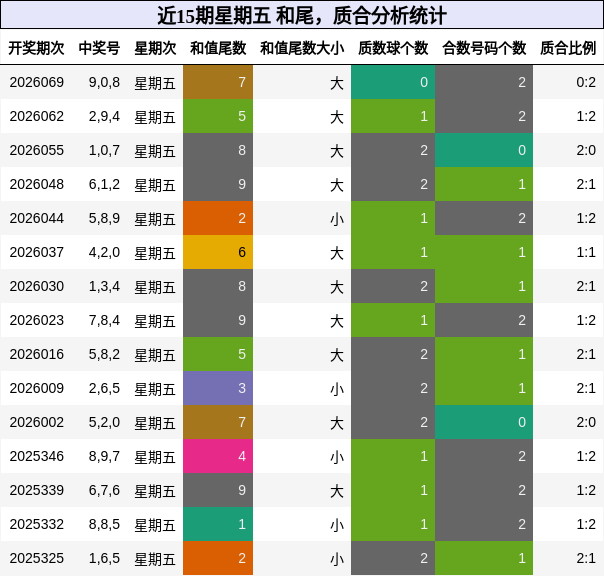Click winning numbers 1,6,5
Screen dimensions: 604x576
[x=104, y=558]
